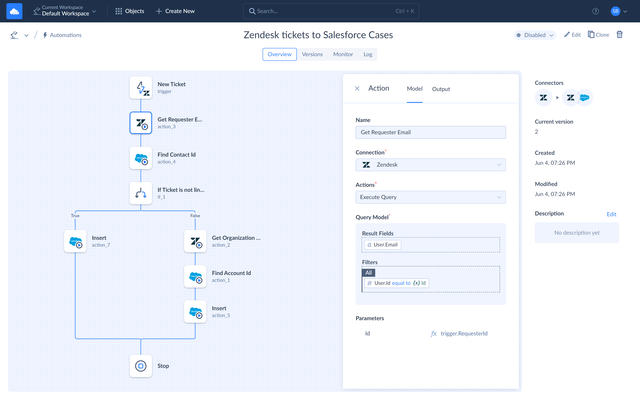
Task: Select the Find Account Id node icon
Action: [x=196, y=276]
